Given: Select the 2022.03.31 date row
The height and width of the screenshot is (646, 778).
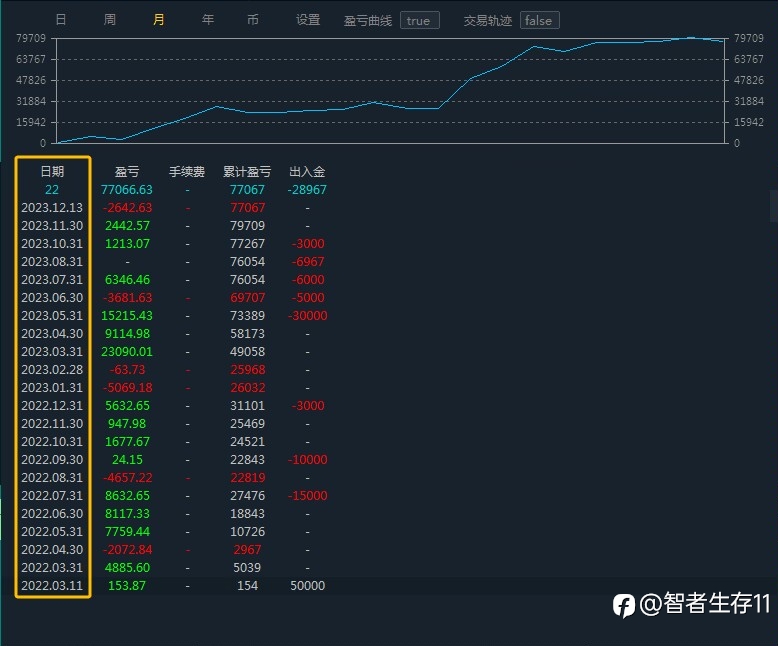Looking at the screenshot, I should pyautogui.click(x=52, y=568).
